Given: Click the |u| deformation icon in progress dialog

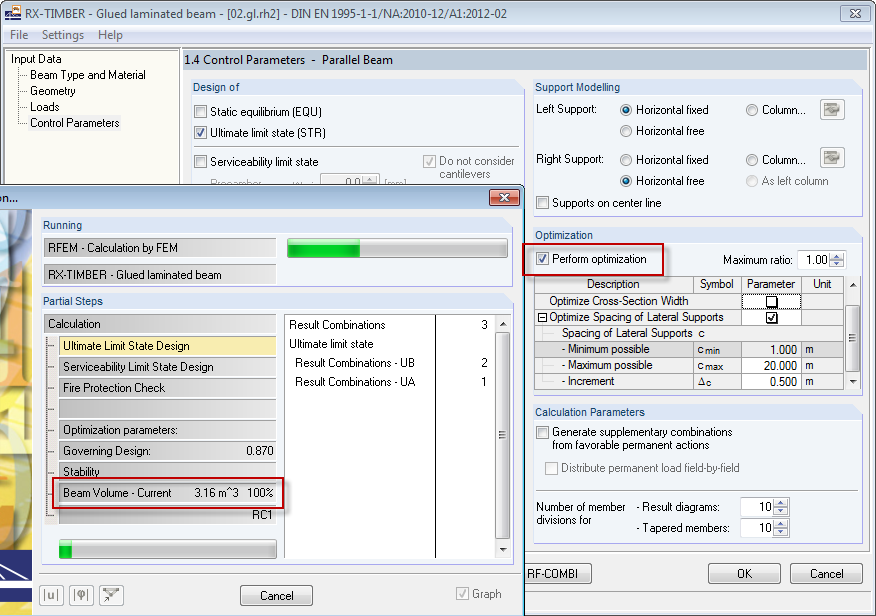Looking at the screenshot, I should click(x=51, y=595).
